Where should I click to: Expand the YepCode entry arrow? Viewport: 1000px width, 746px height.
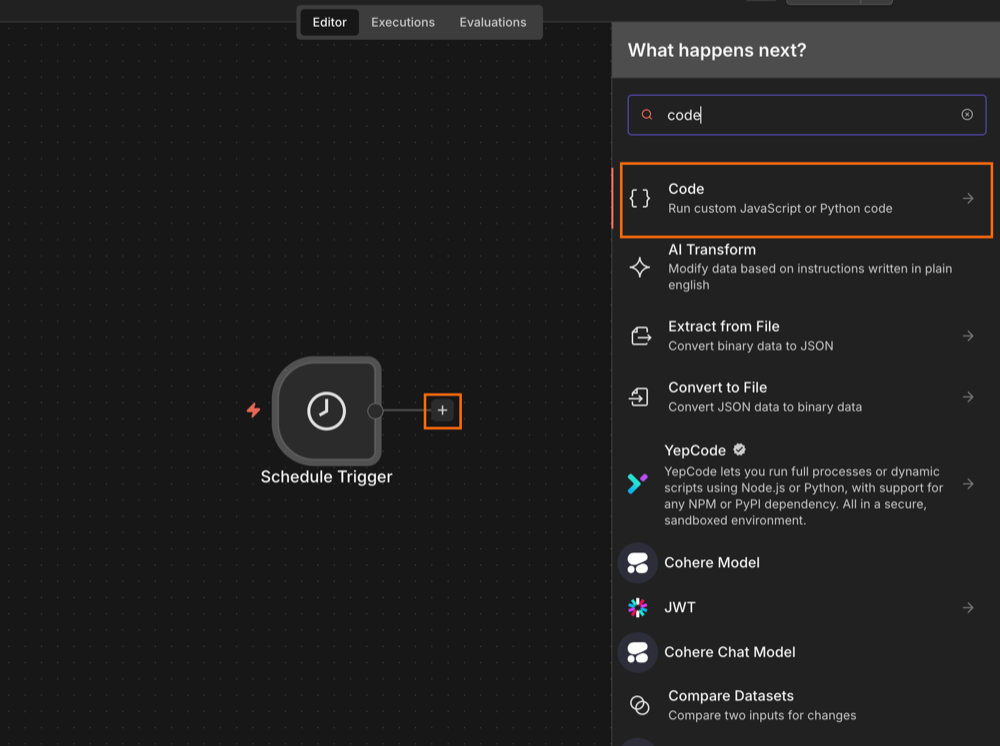[968, 484]
